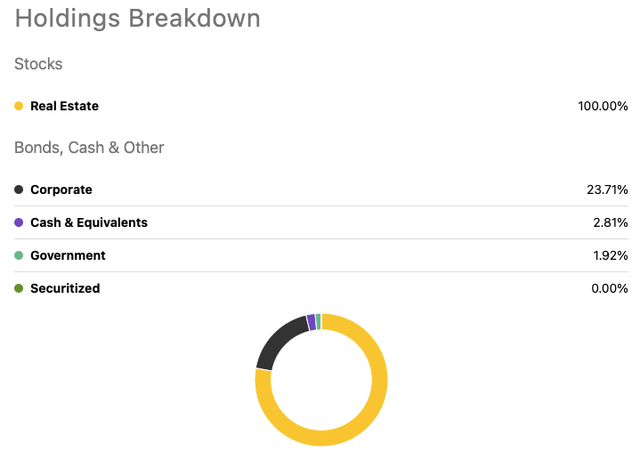This screenshot has width=640, height=460.
Task: Click the yellow Real Estate legend dot
Action: (x=18, y=106)
